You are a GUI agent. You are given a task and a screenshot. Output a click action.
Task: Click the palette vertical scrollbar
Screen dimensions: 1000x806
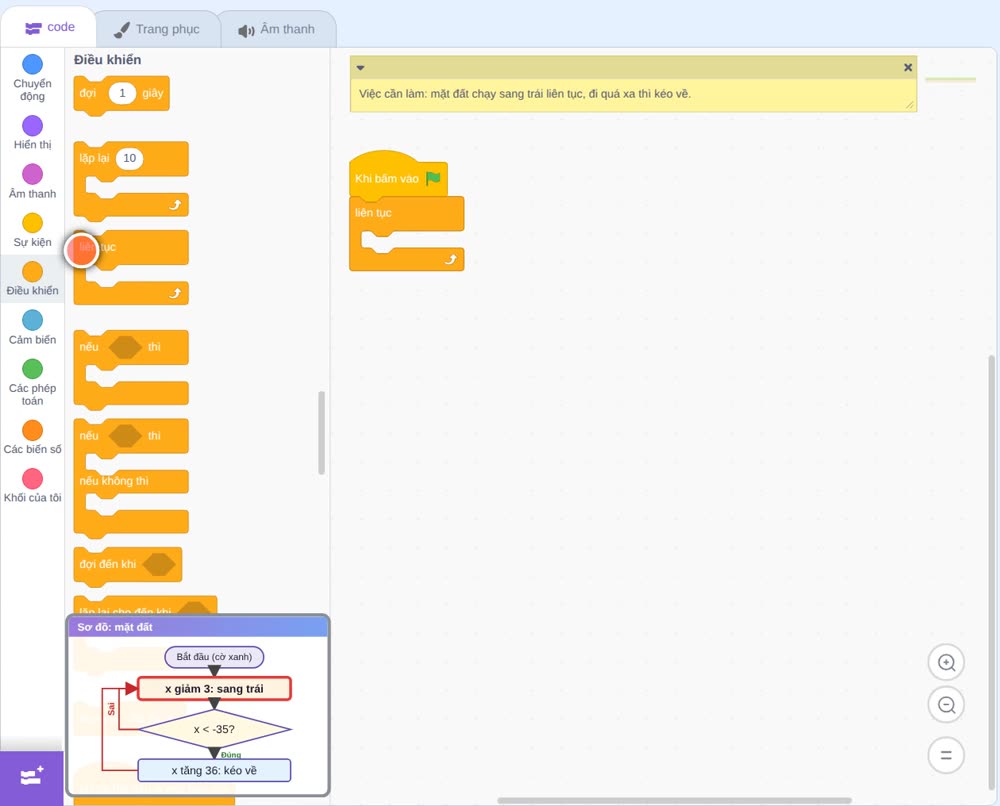(x=321, y=433)
